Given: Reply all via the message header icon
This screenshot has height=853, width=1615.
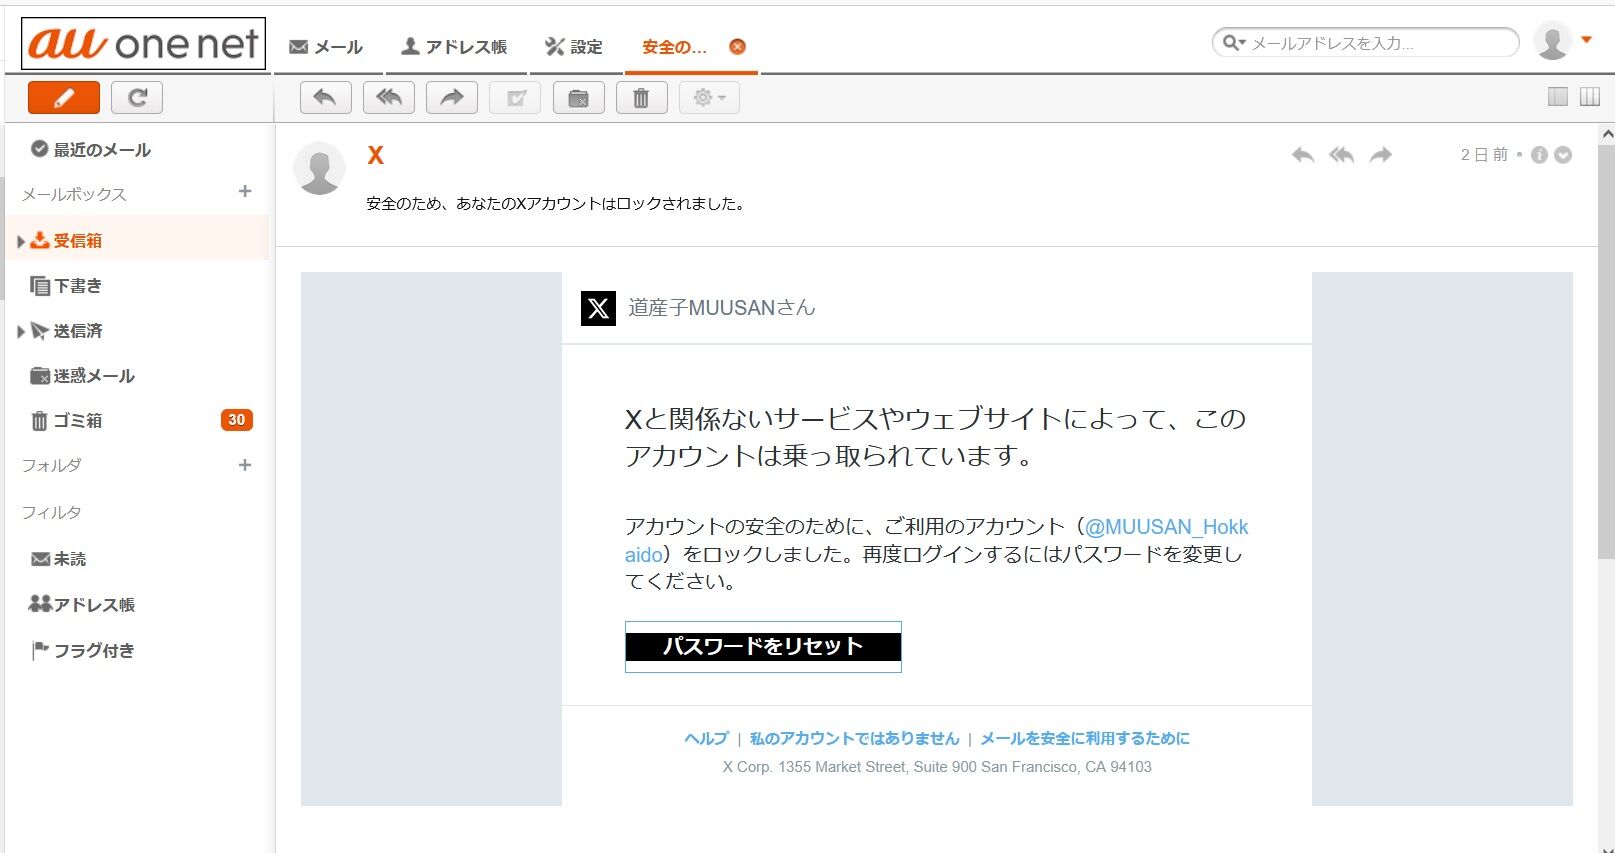Looking at the screenshot, I should pos(1342,155).
